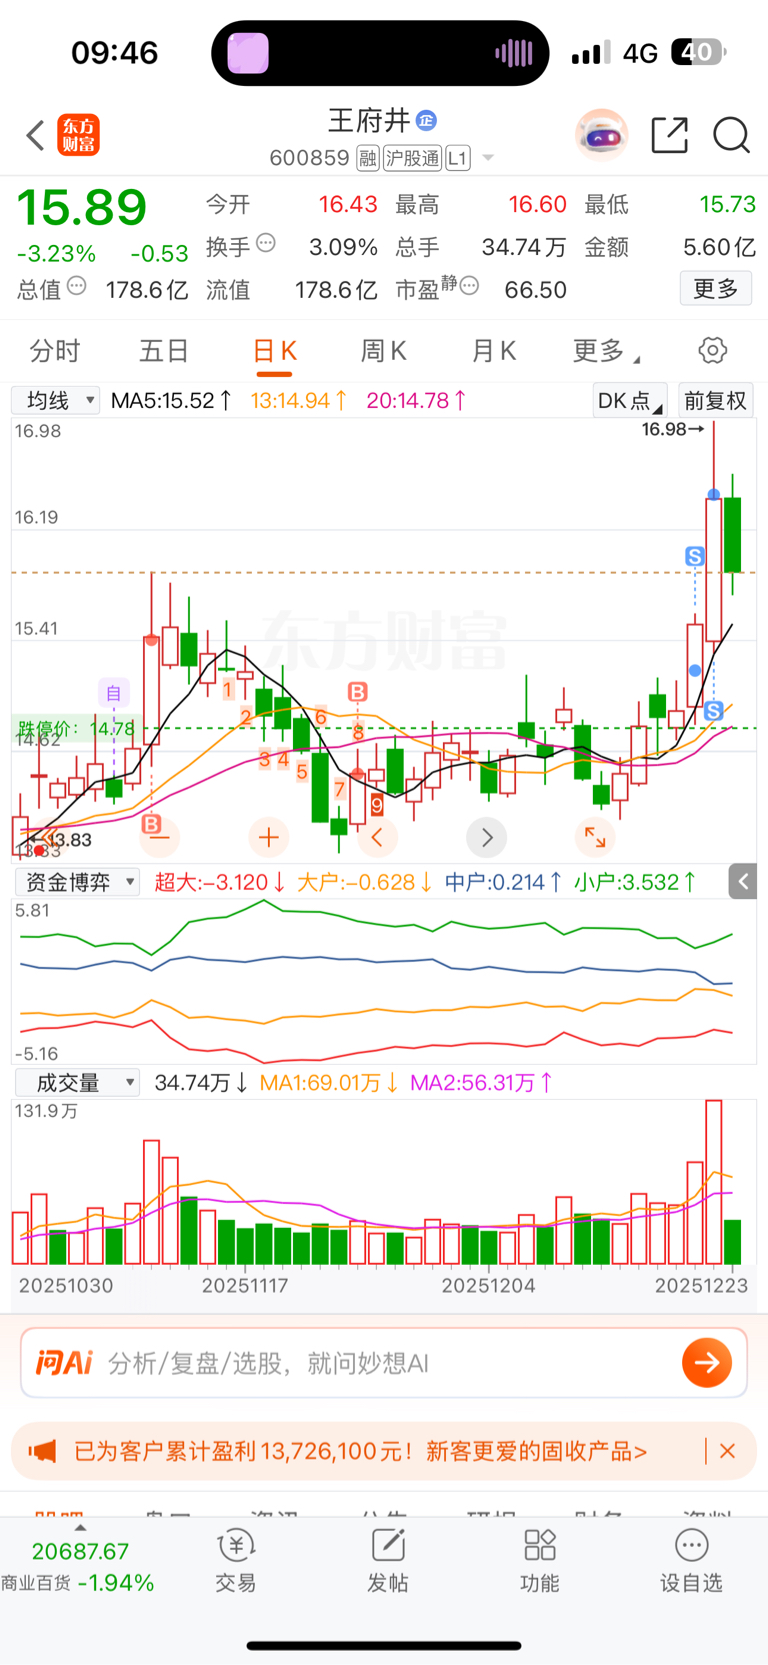Tap the L1 level tag
Screen dimensions: 768x1665
coord(458,158)
